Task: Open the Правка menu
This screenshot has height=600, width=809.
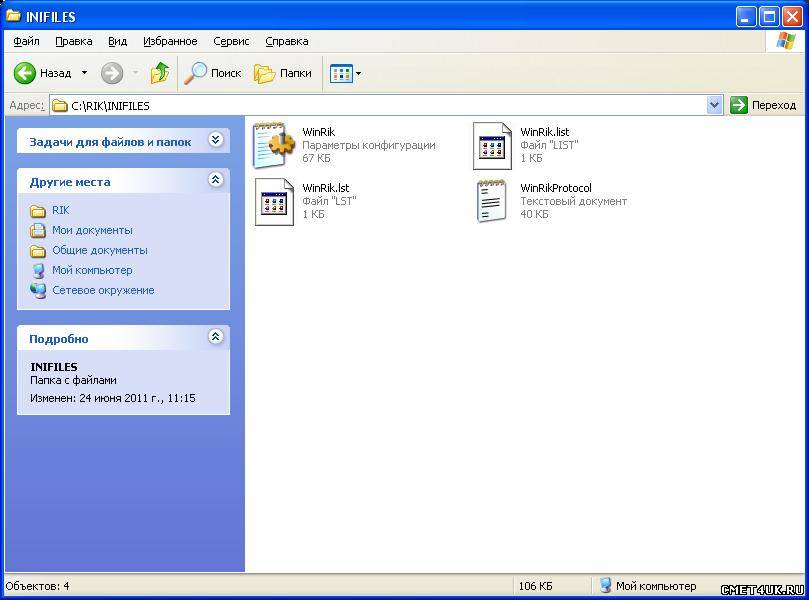Action: click(x=74, y=41)
